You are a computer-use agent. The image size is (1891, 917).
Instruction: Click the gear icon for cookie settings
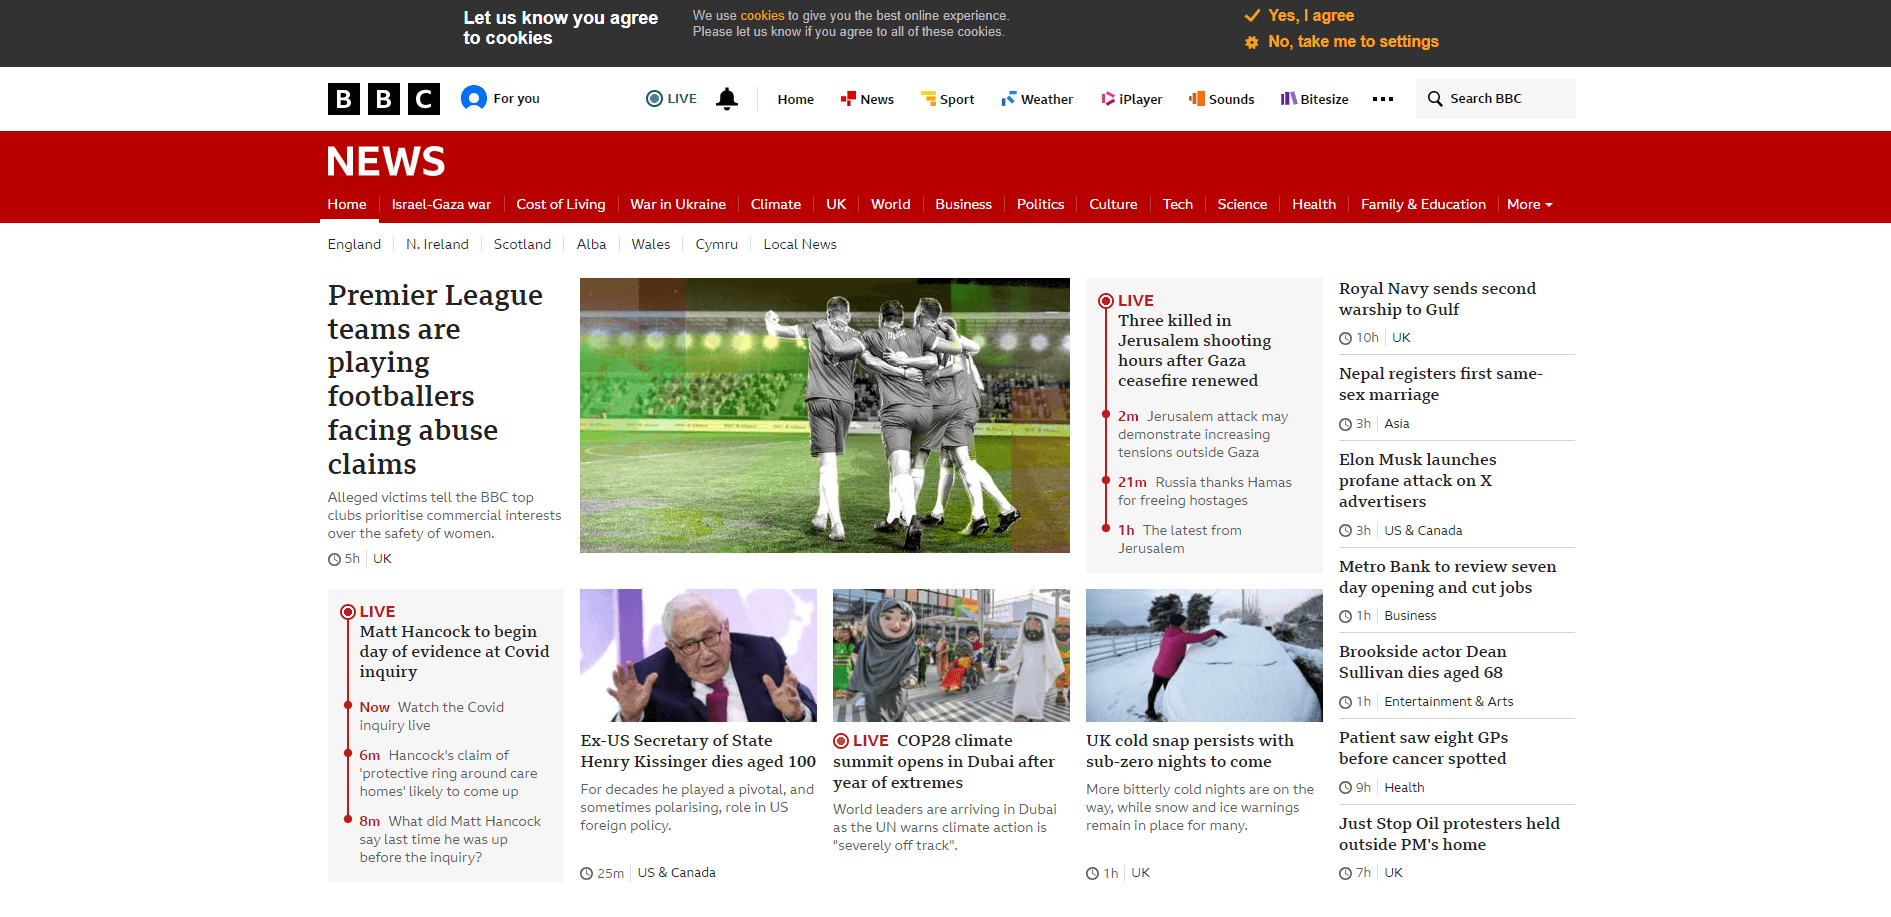pos(1252,42)
